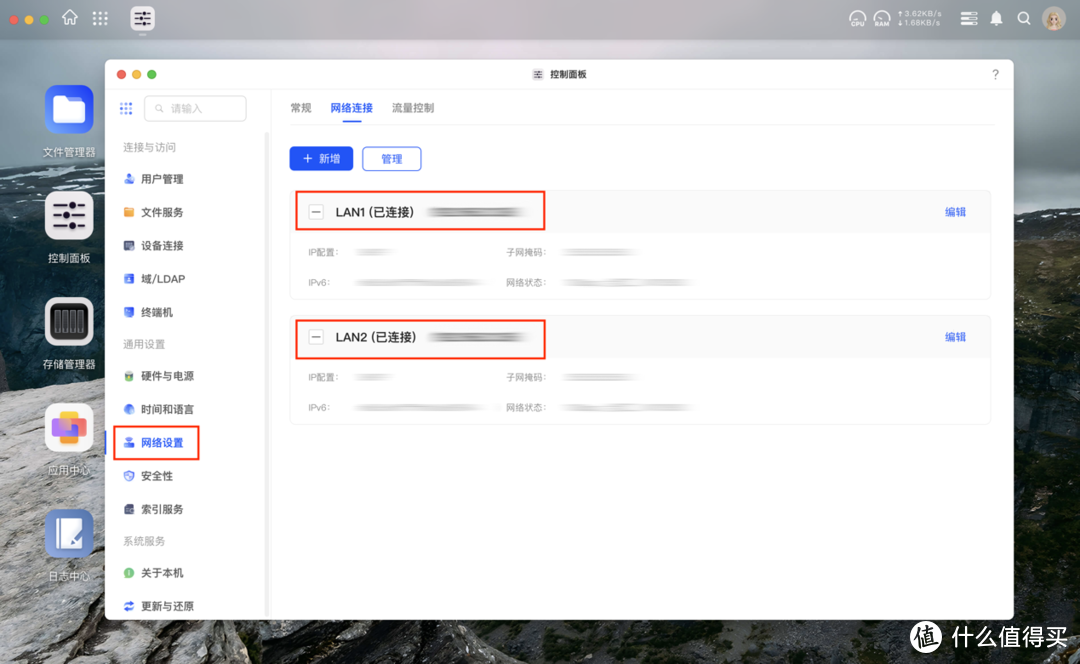The width and height of the screenshot is (1080, 664).
Task: Open 硬件与电源 settings
Action: click(167, 375)
